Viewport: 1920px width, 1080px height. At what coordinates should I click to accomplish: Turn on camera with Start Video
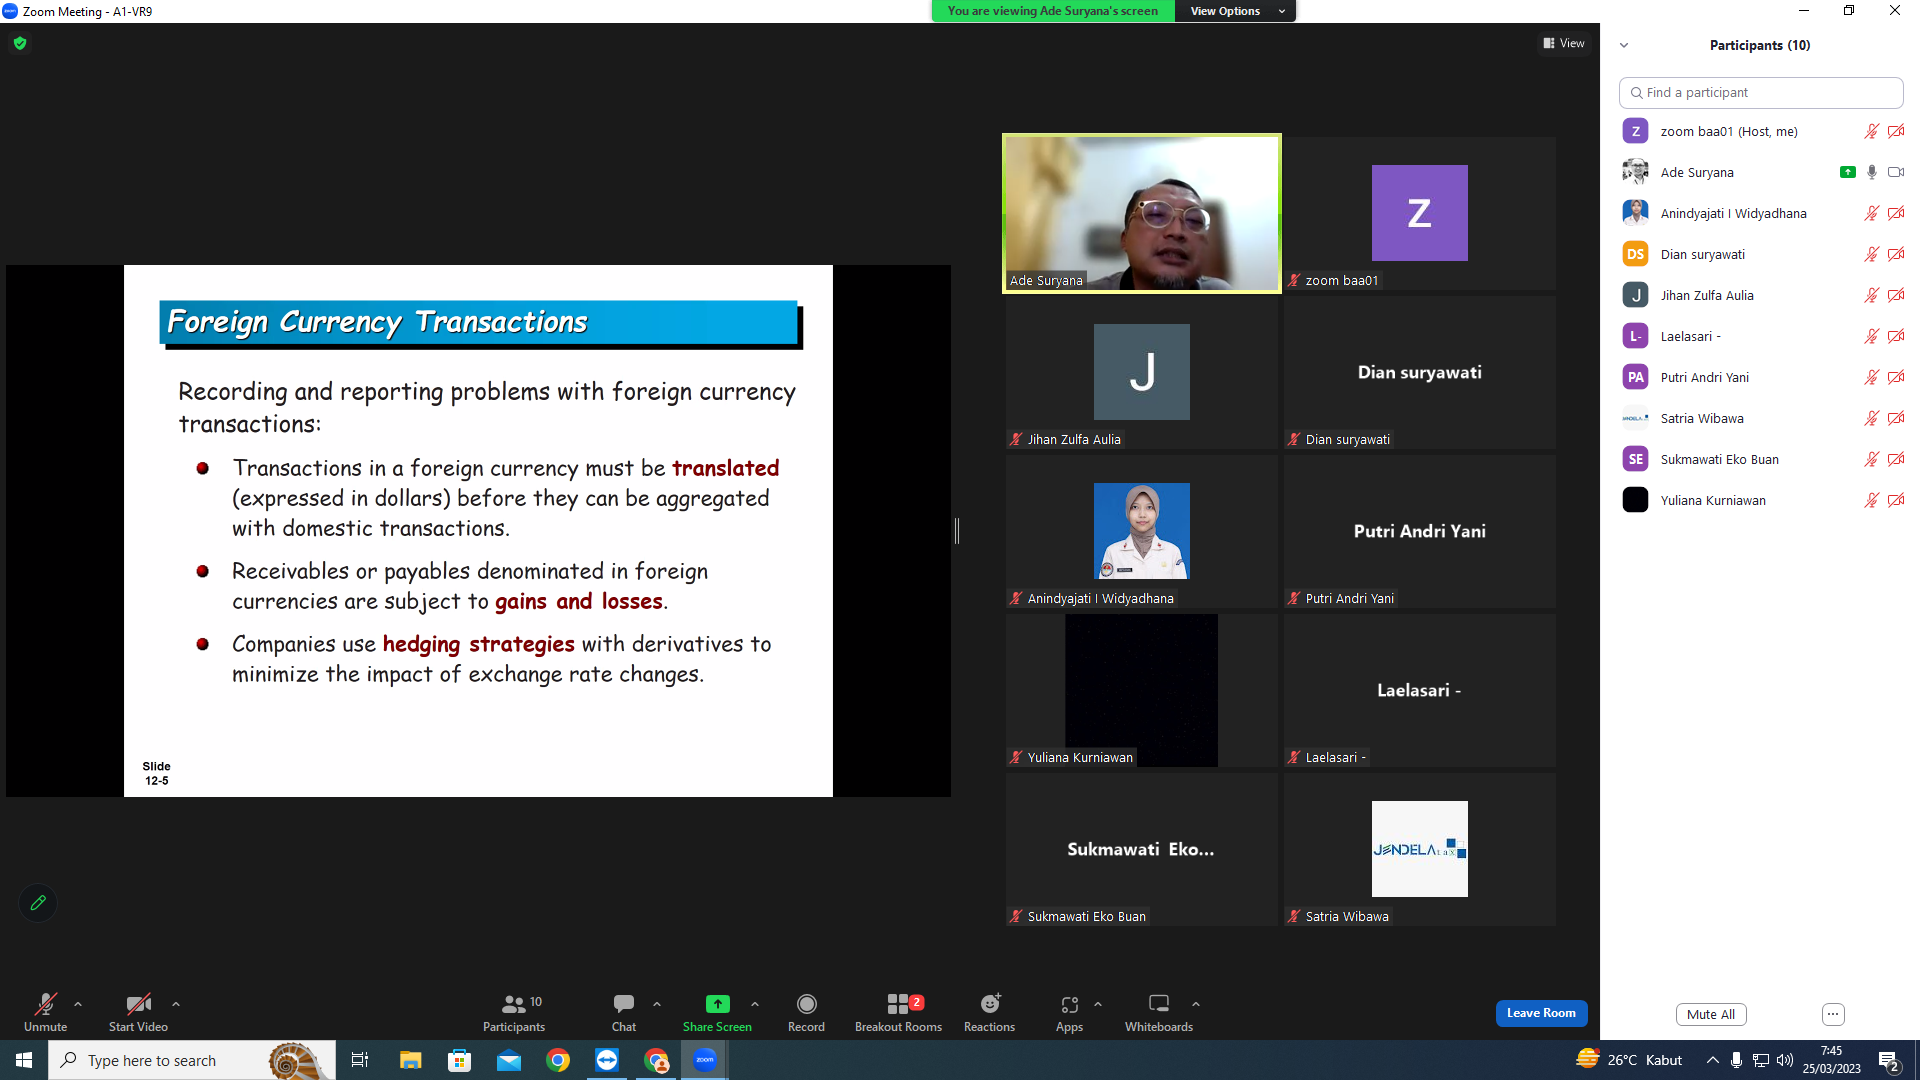138,1012
